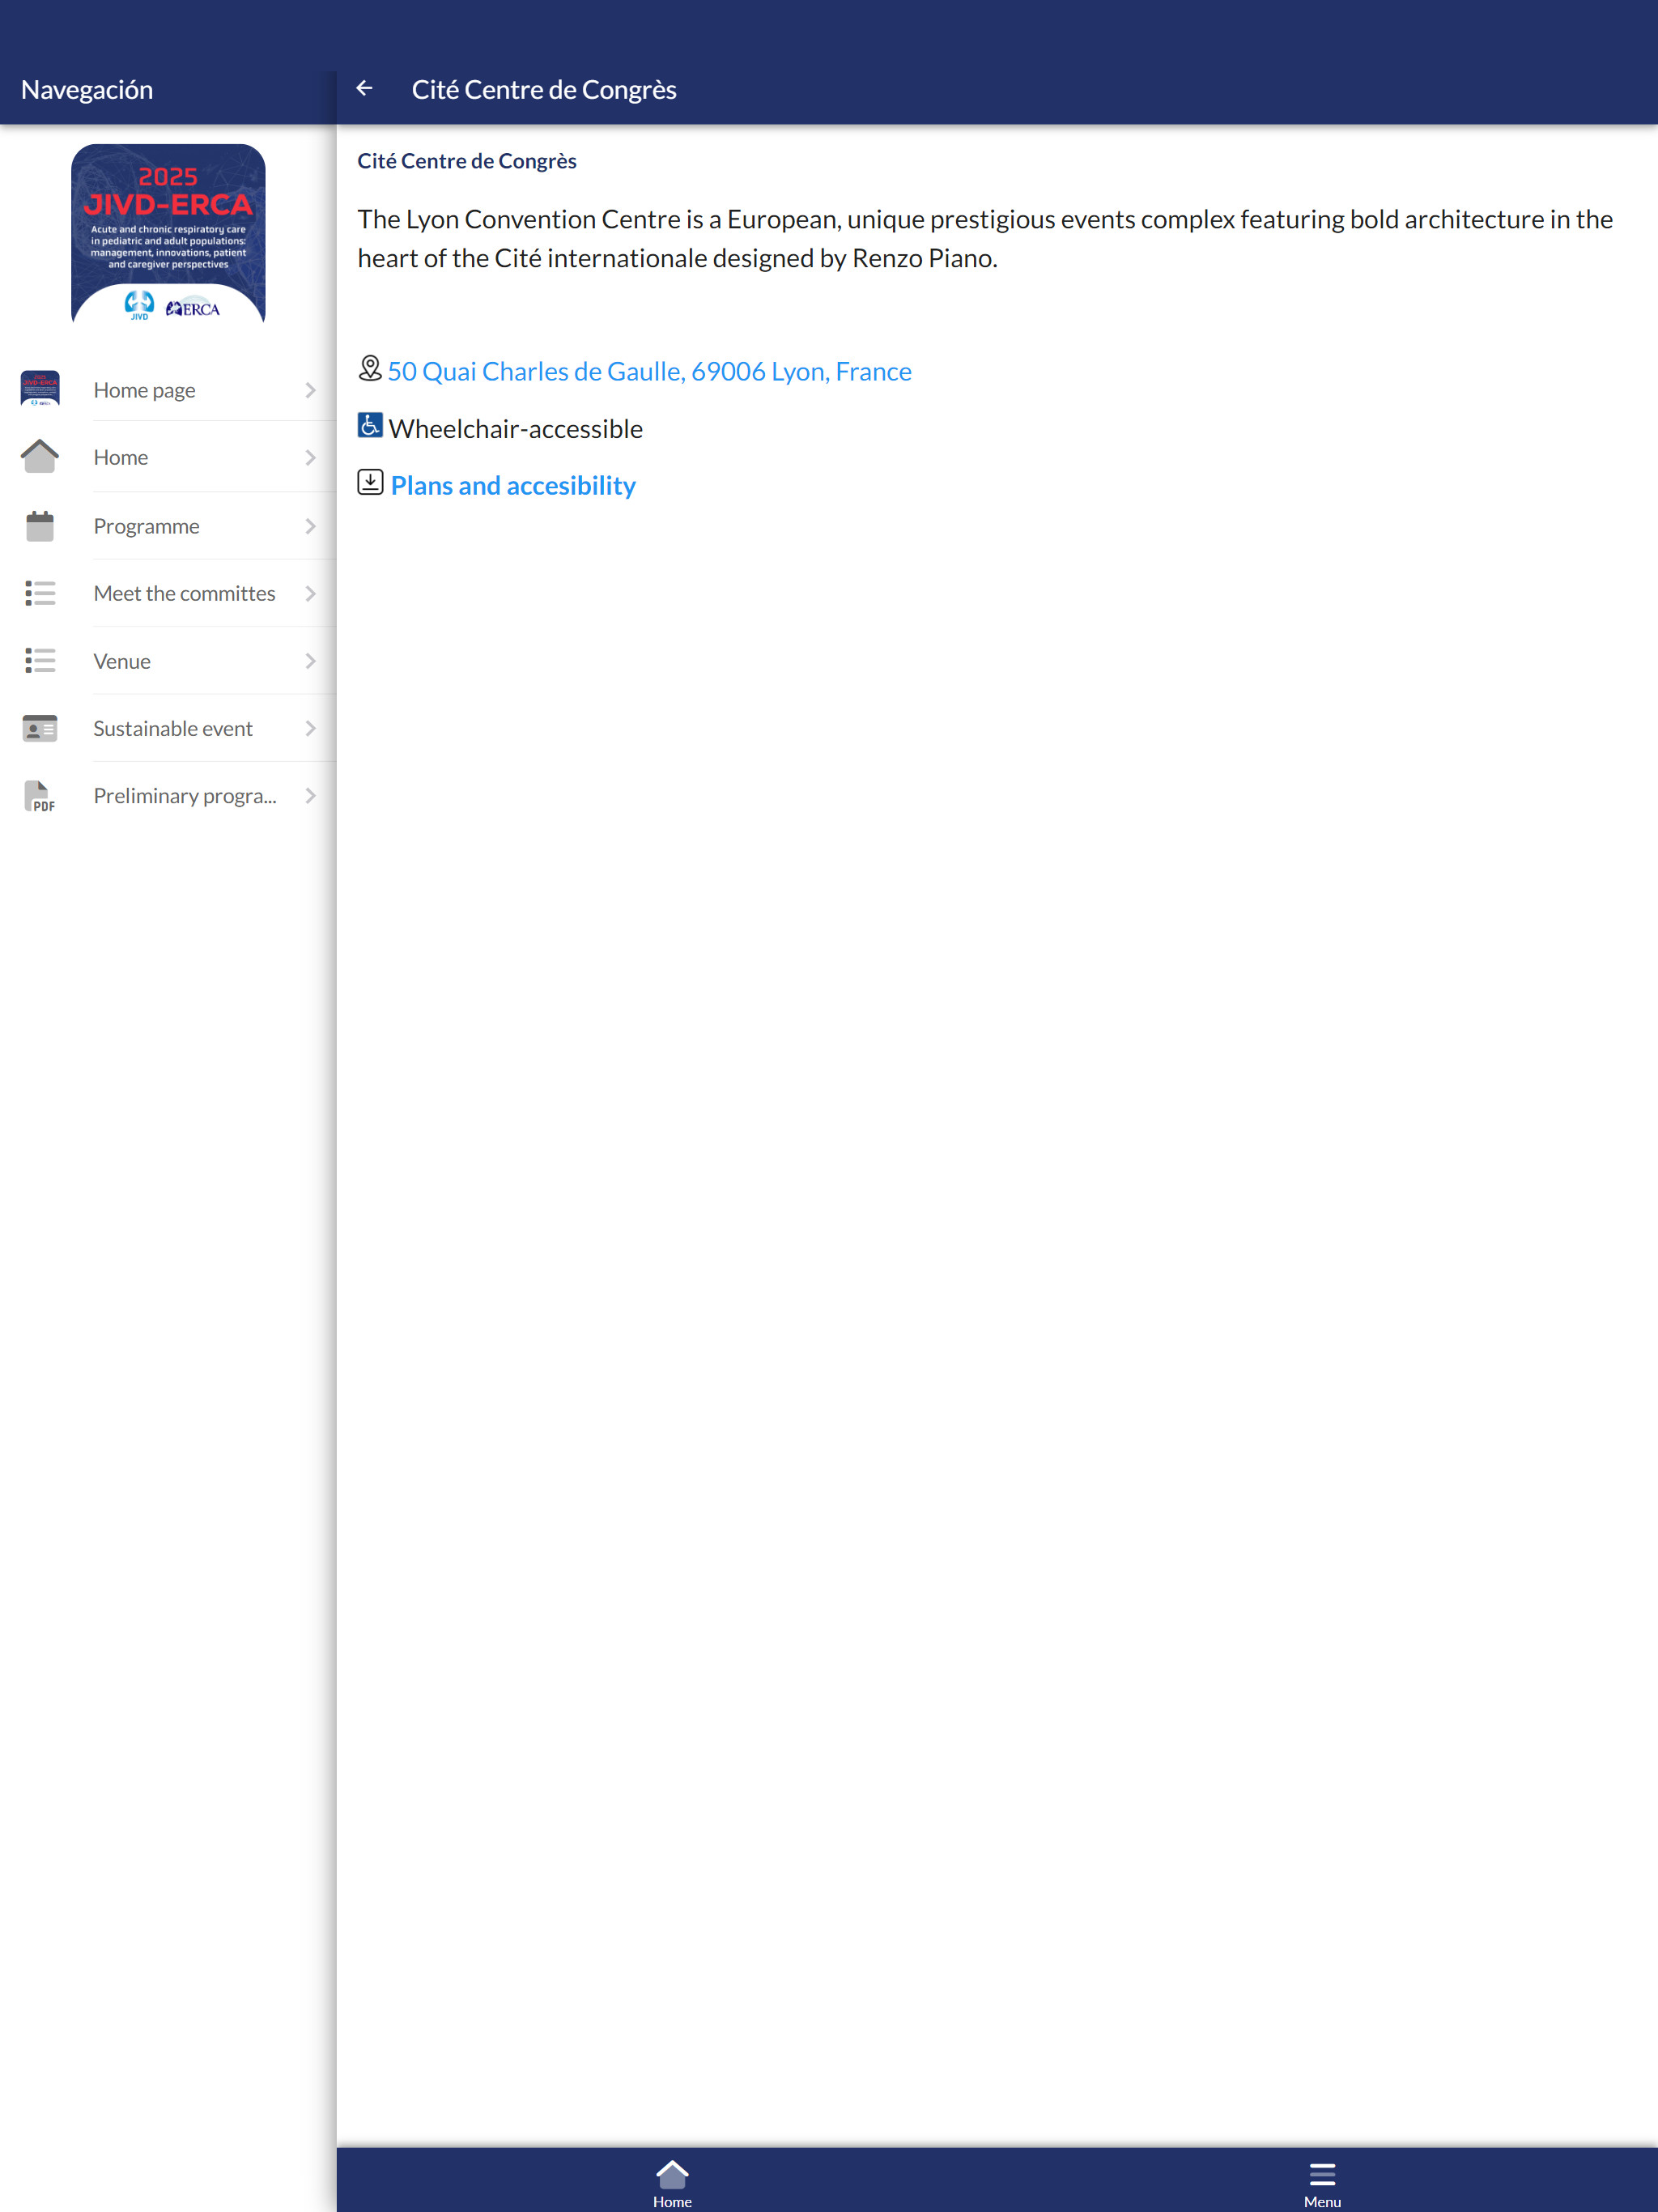The width and height of the screenshot is (1658, 2212).
Task: Expand the Venue chevron
Action: tap(310, 661)
